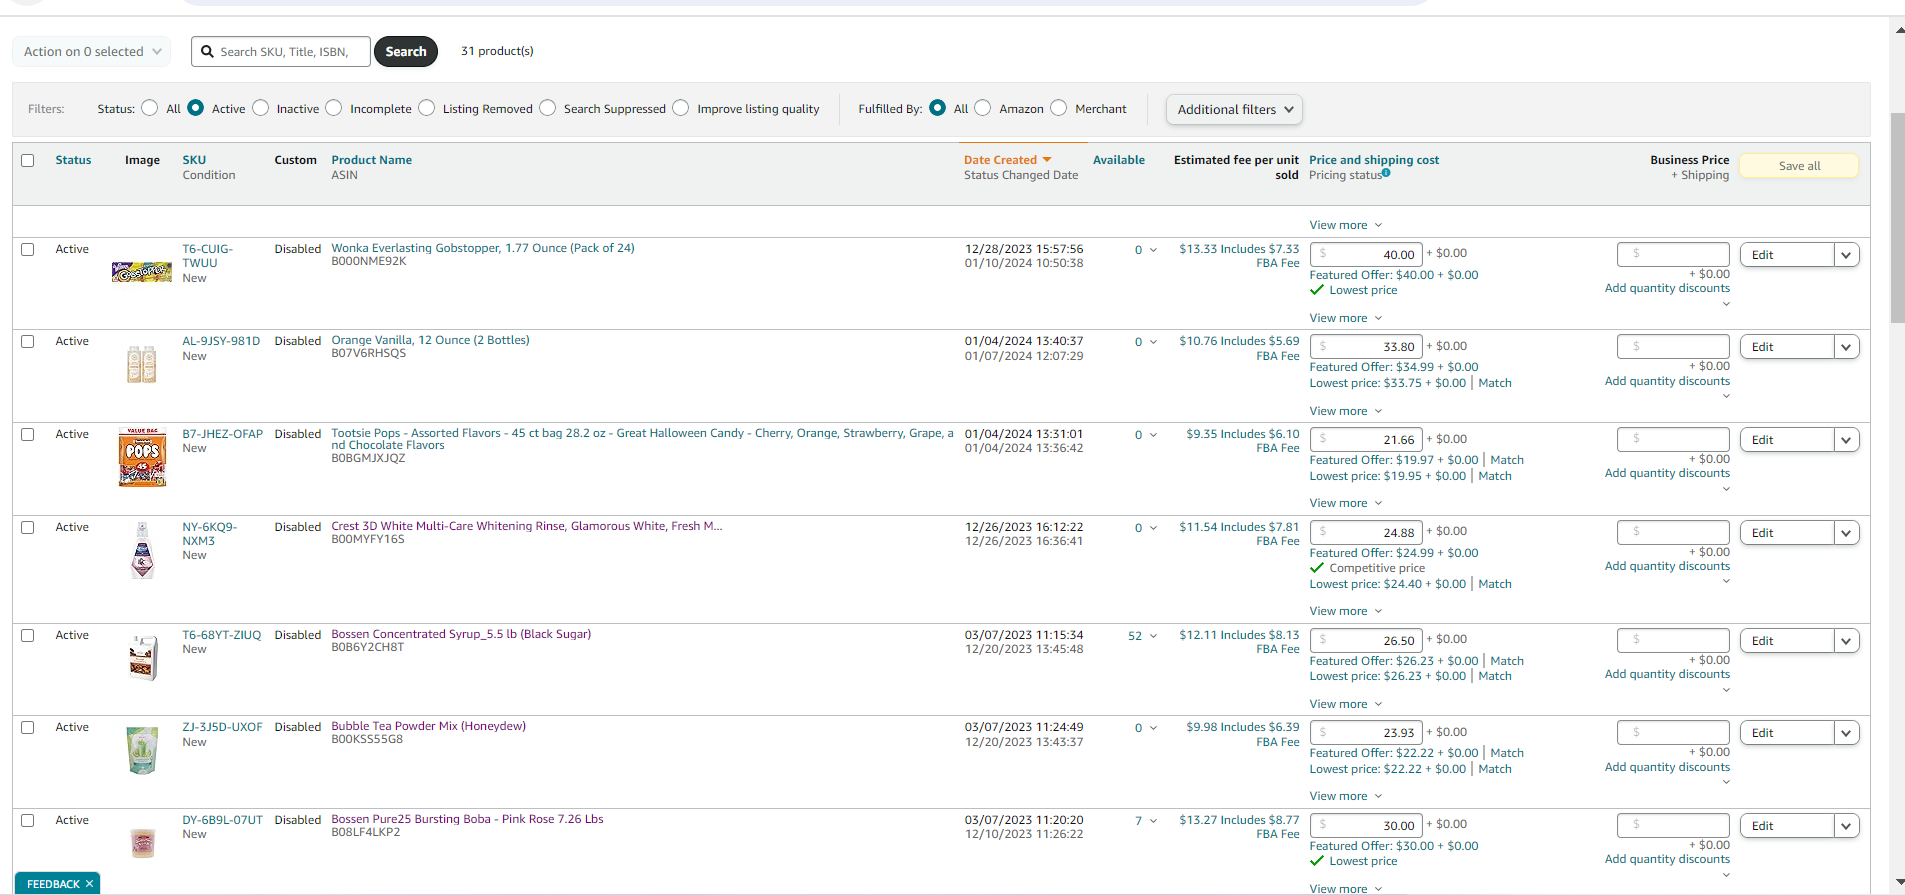Sort the table by the Status column
The image size is (1905, 895).
73,160
